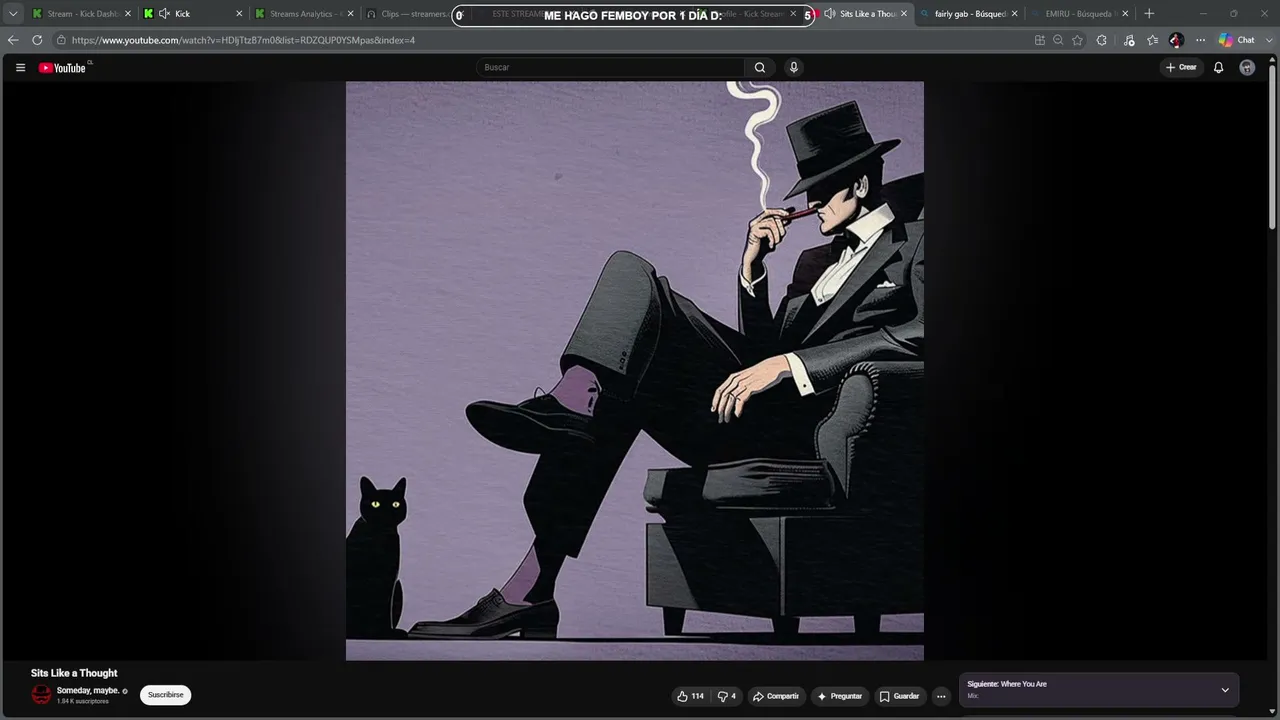The image size is (1280, 720).
Task: Subscribe with the Suscribirse button
Action: click(x=166, y=695)
